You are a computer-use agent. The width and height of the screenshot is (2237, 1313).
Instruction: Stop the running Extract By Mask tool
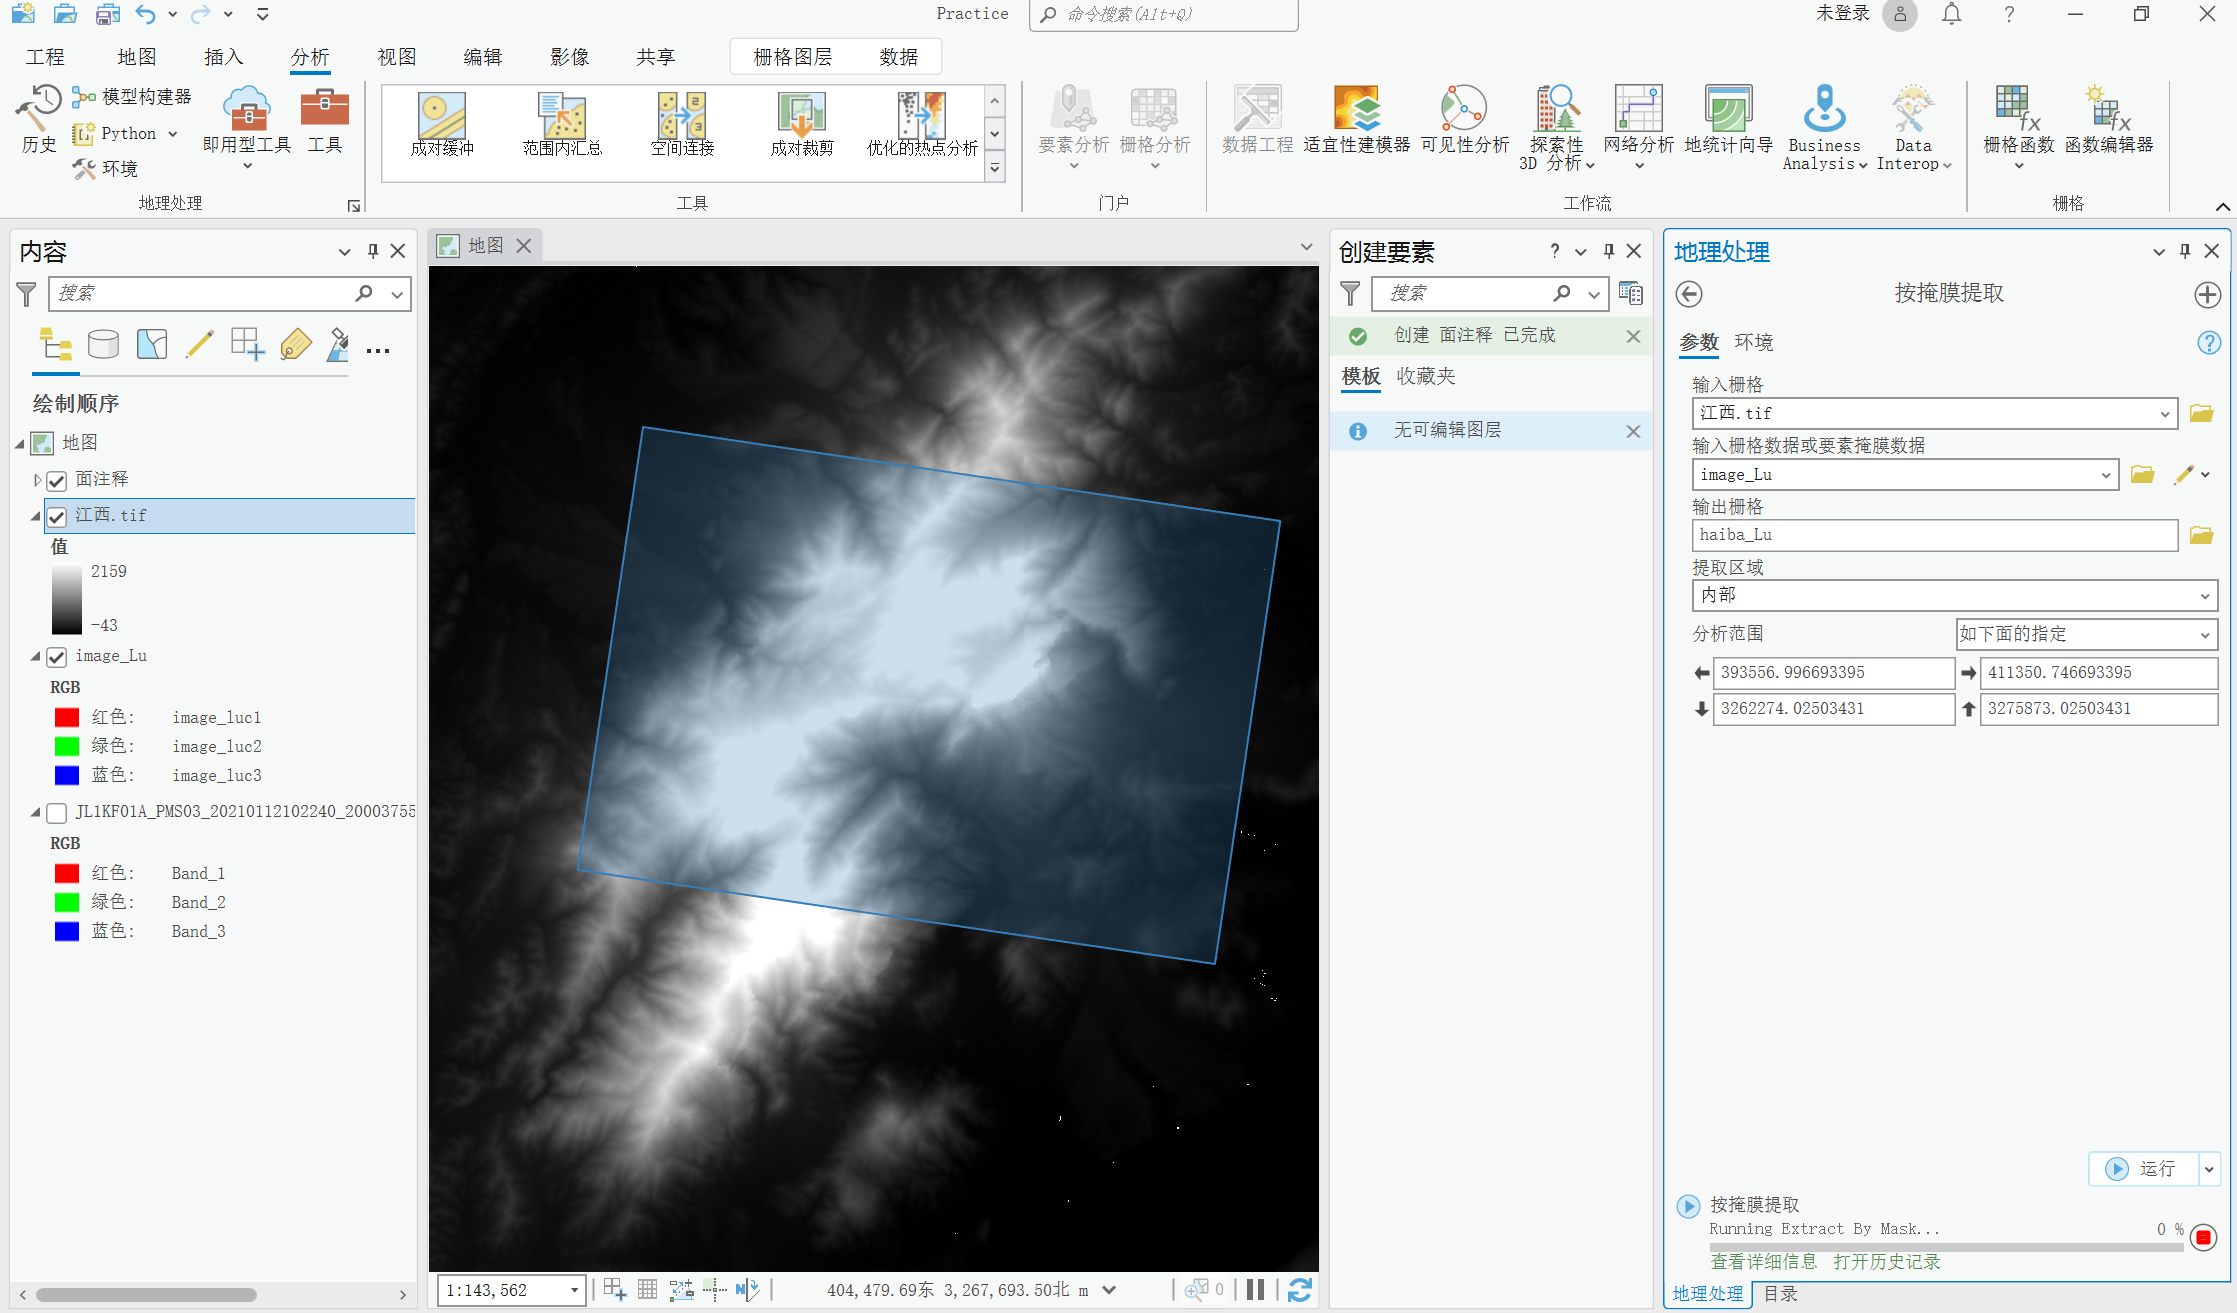(2203, 1237)
